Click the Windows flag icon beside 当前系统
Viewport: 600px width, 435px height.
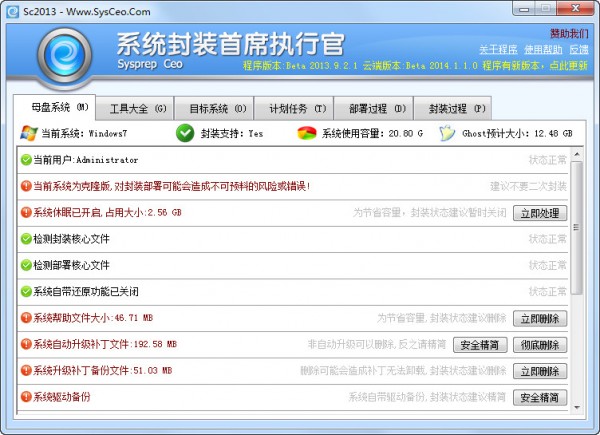[28, 133]
